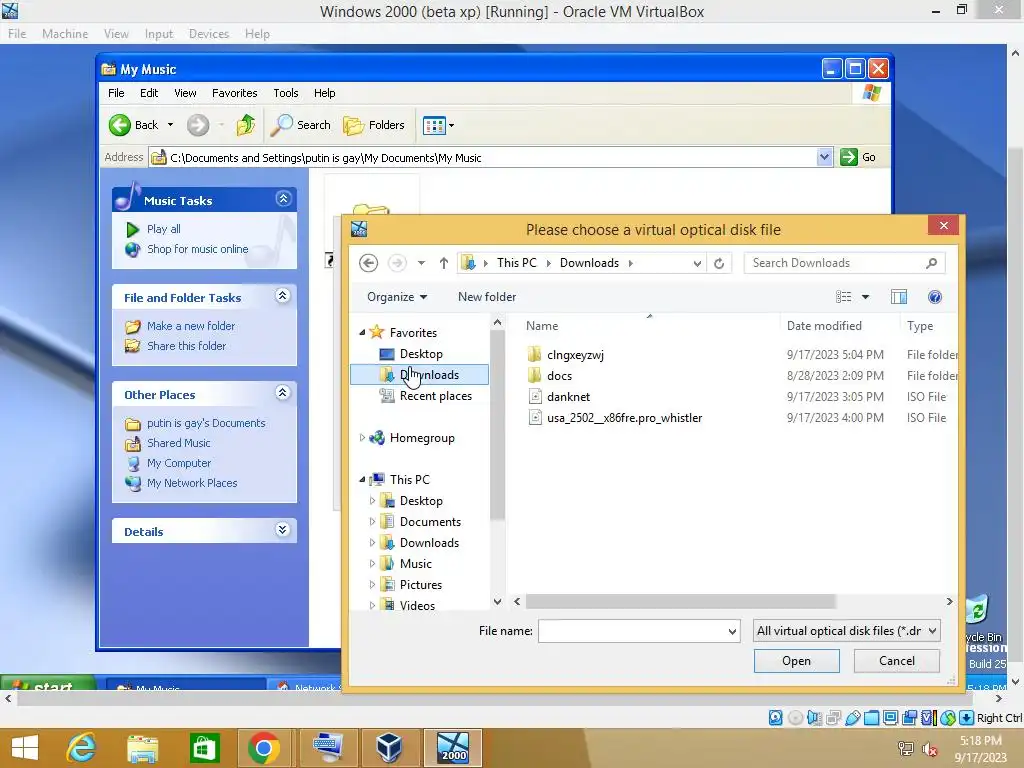The image size is (1024, 768).
Task: Open the file type filter dropdown
Action: (846, 631)
